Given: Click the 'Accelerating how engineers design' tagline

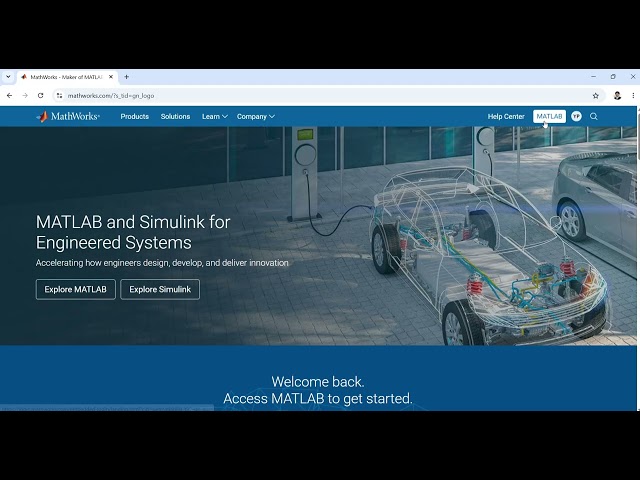Looking at the screenshot, I should [x=162, y=263].
